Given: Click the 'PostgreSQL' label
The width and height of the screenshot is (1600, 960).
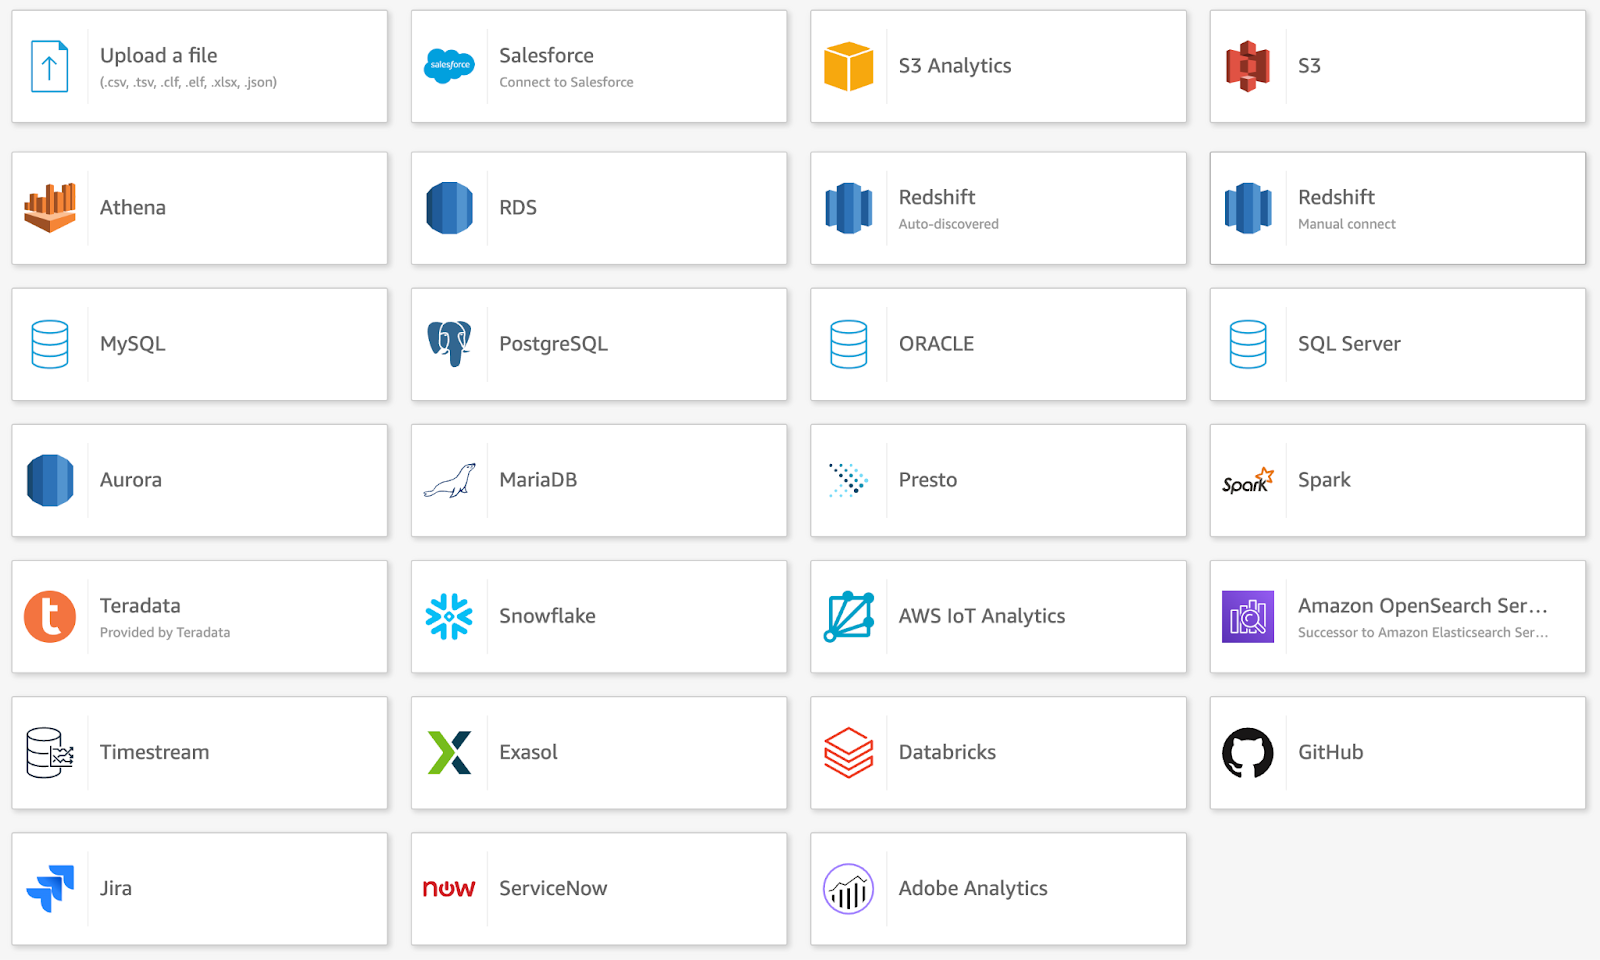Looking at the screenshot, I should coord(554,344).
